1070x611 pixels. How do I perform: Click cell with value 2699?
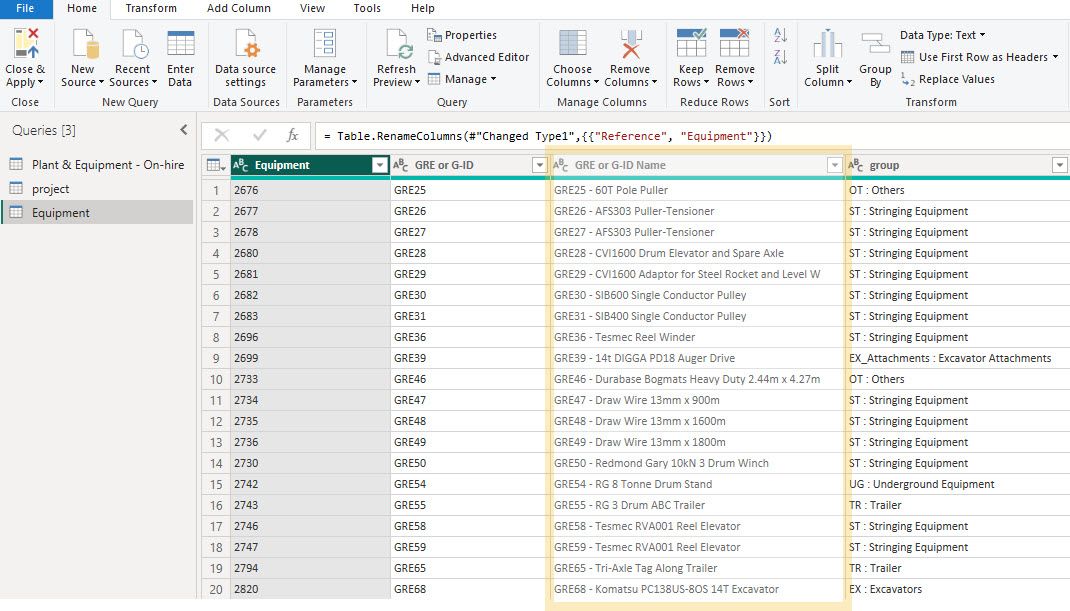pyautogui.click(x=310, y=358)
